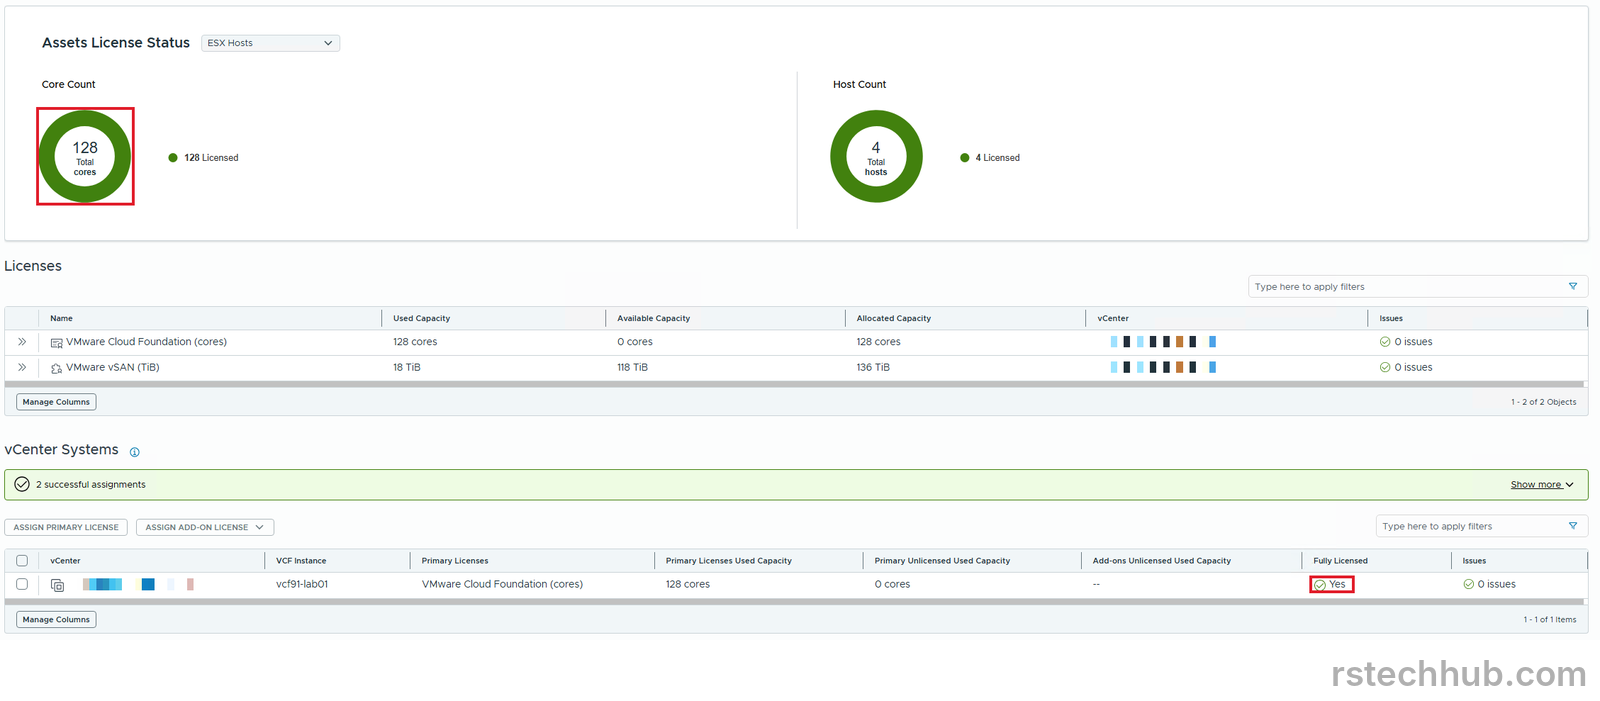Click the Primary Licenses column header
This screenshot has height=701, width=1600.
coord(455,561)
